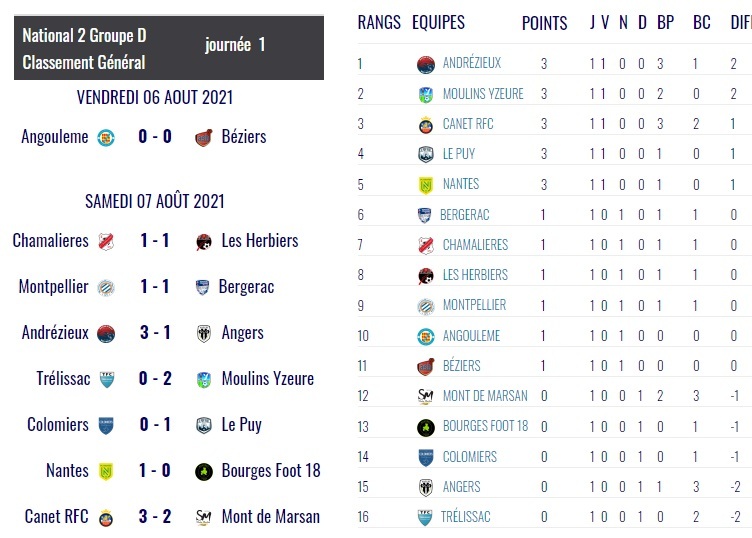Click the Les Herbiers logo in the results
The width and height of the screenshot is (752, 538).
coord(204,241)
